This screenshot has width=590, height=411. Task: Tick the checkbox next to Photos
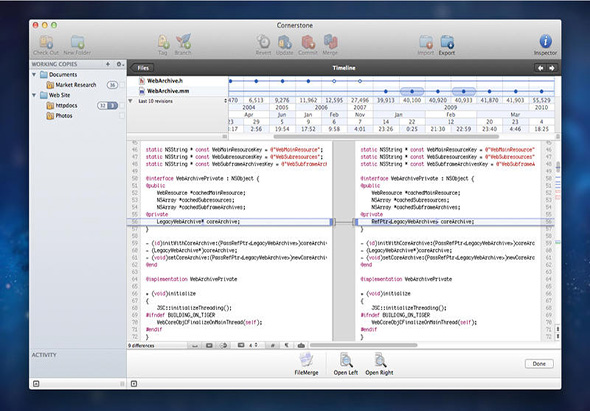click(122, 116)
